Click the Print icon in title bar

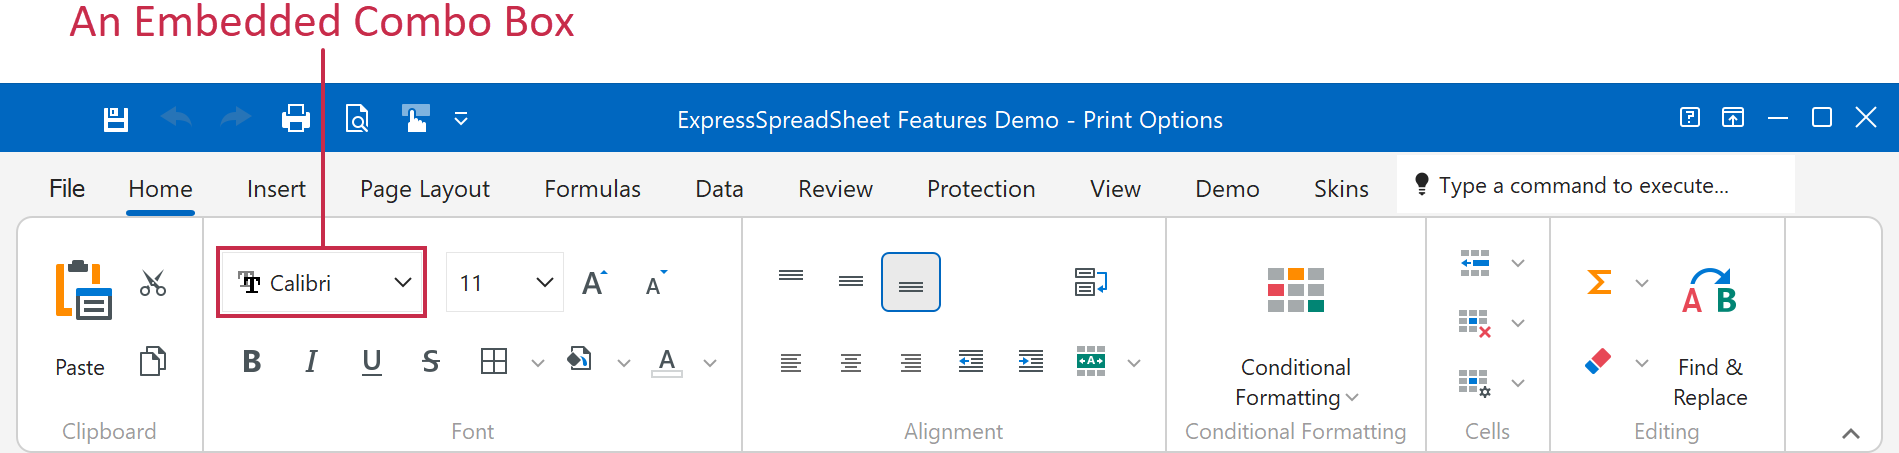296,120
